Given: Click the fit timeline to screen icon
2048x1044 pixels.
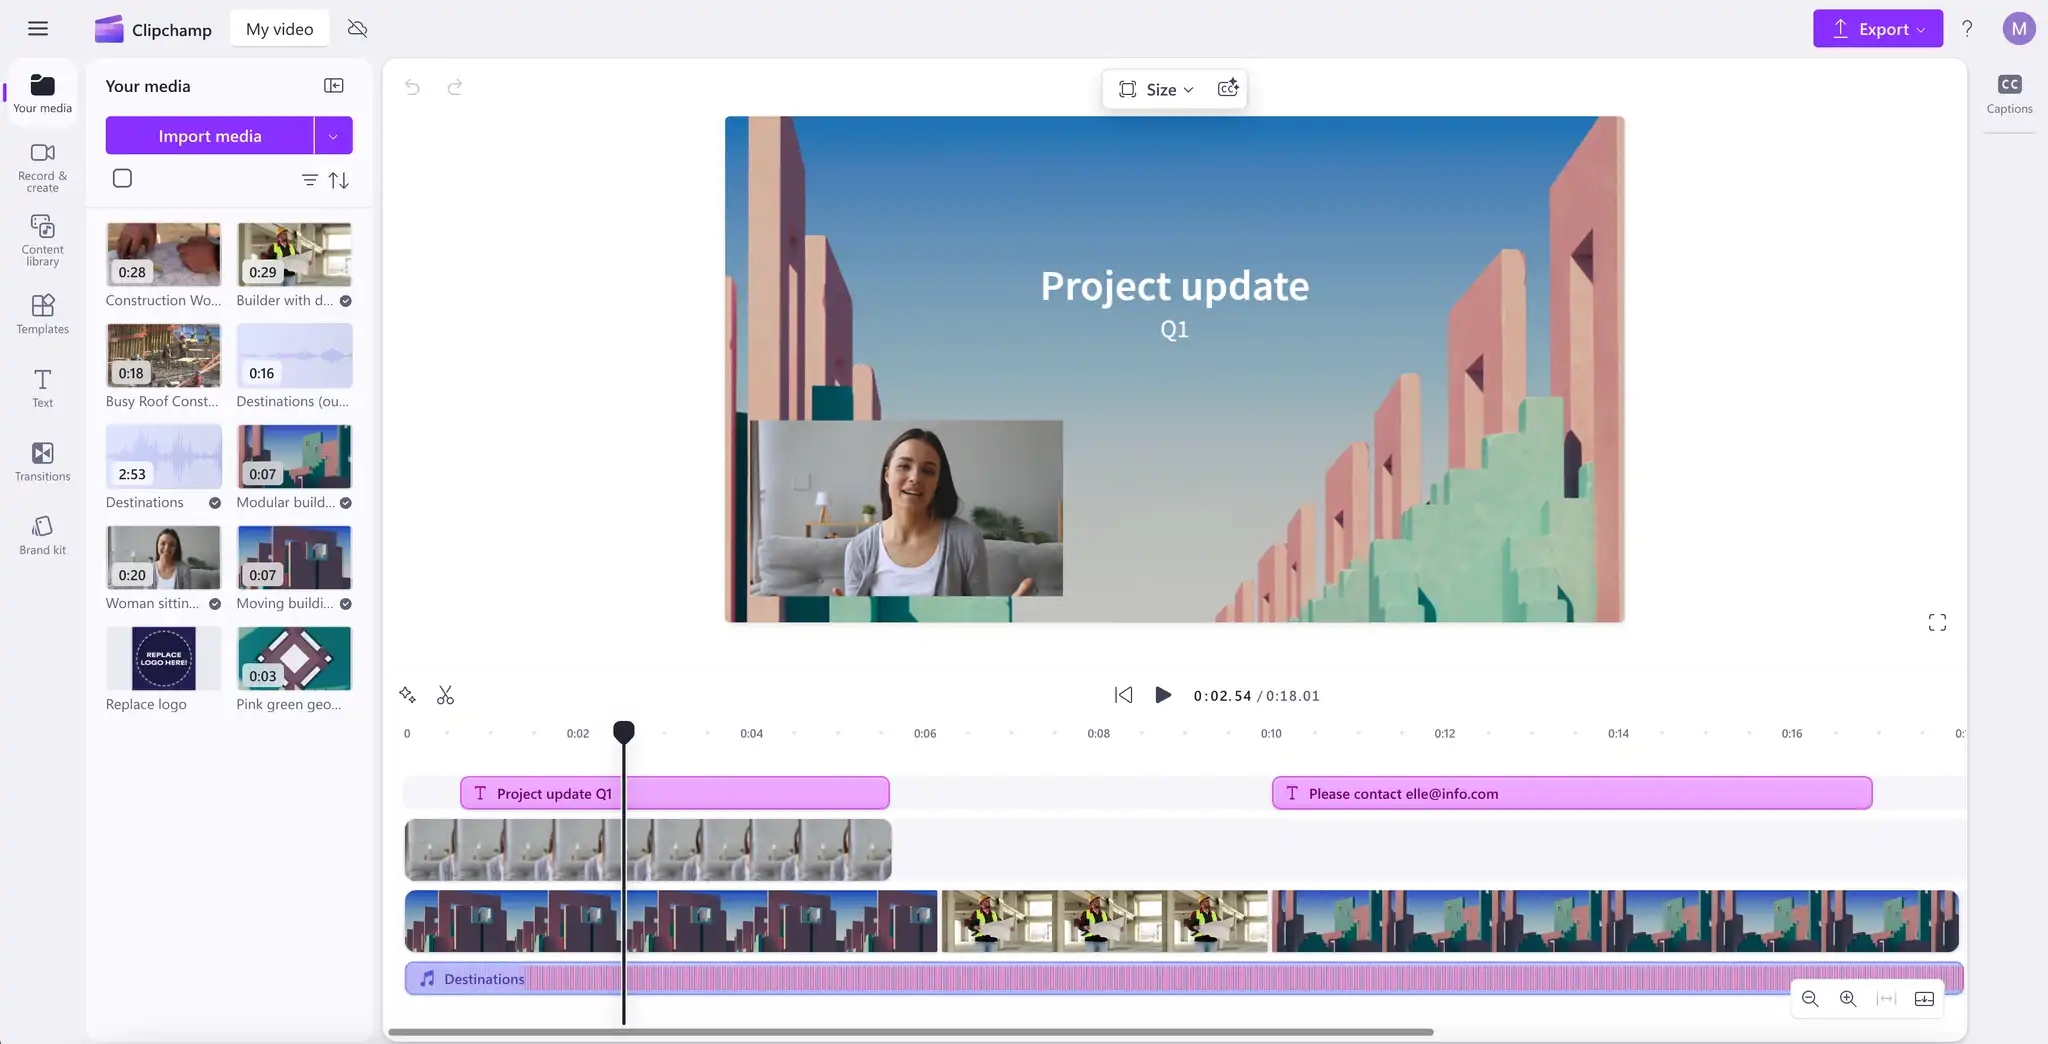Looking at the screenshot, I should (x=1886, y=998).
